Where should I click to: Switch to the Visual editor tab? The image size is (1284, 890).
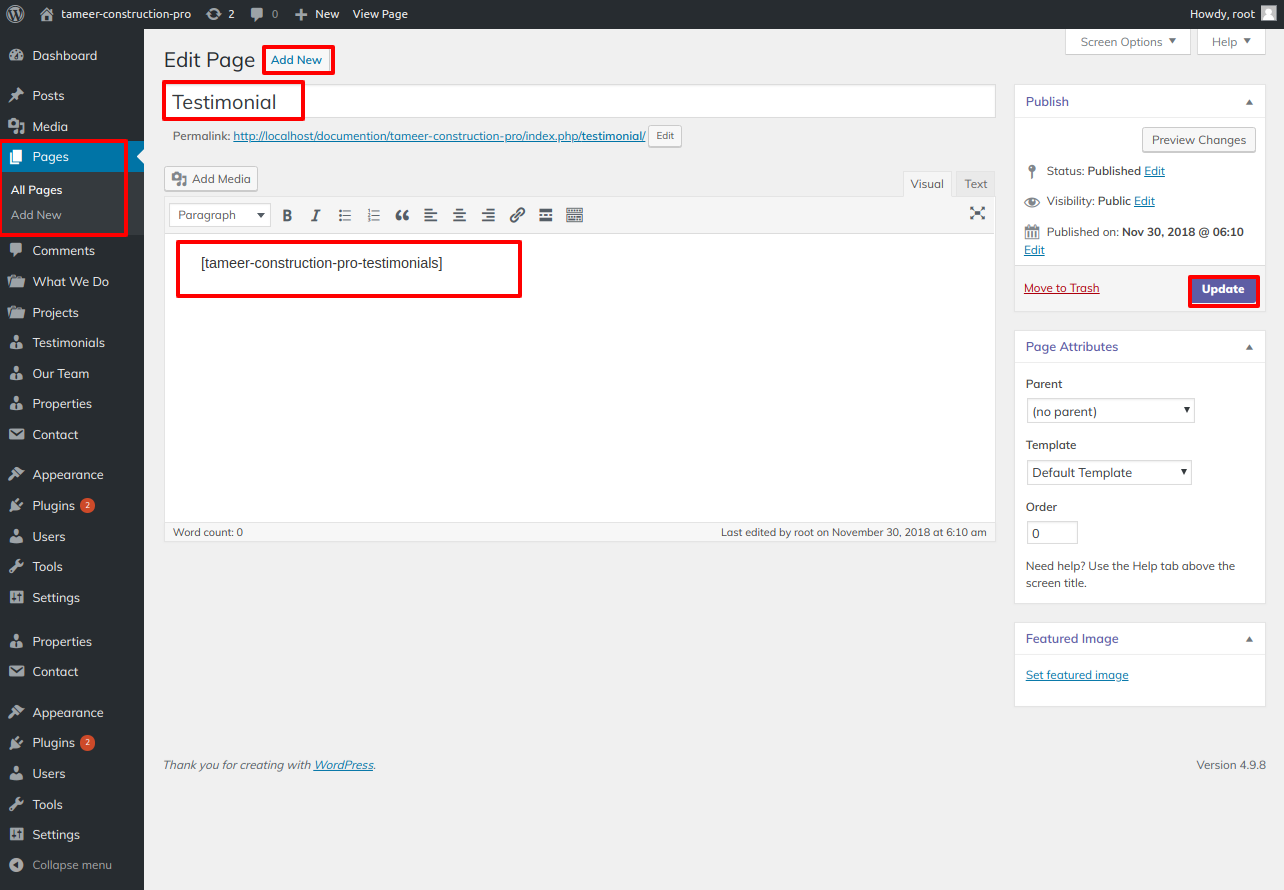(927, 184)
